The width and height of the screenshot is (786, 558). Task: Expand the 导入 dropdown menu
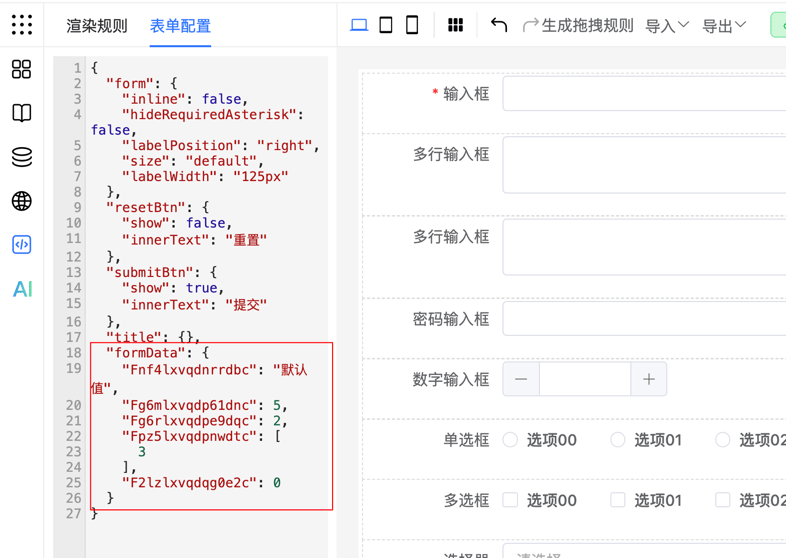[667, 26]
